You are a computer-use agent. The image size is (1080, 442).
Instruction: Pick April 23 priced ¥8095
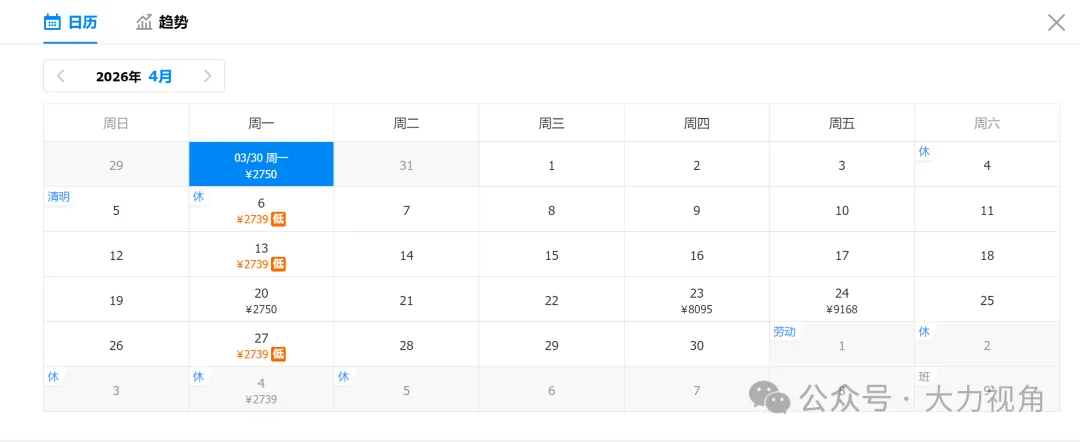(697, 301)
